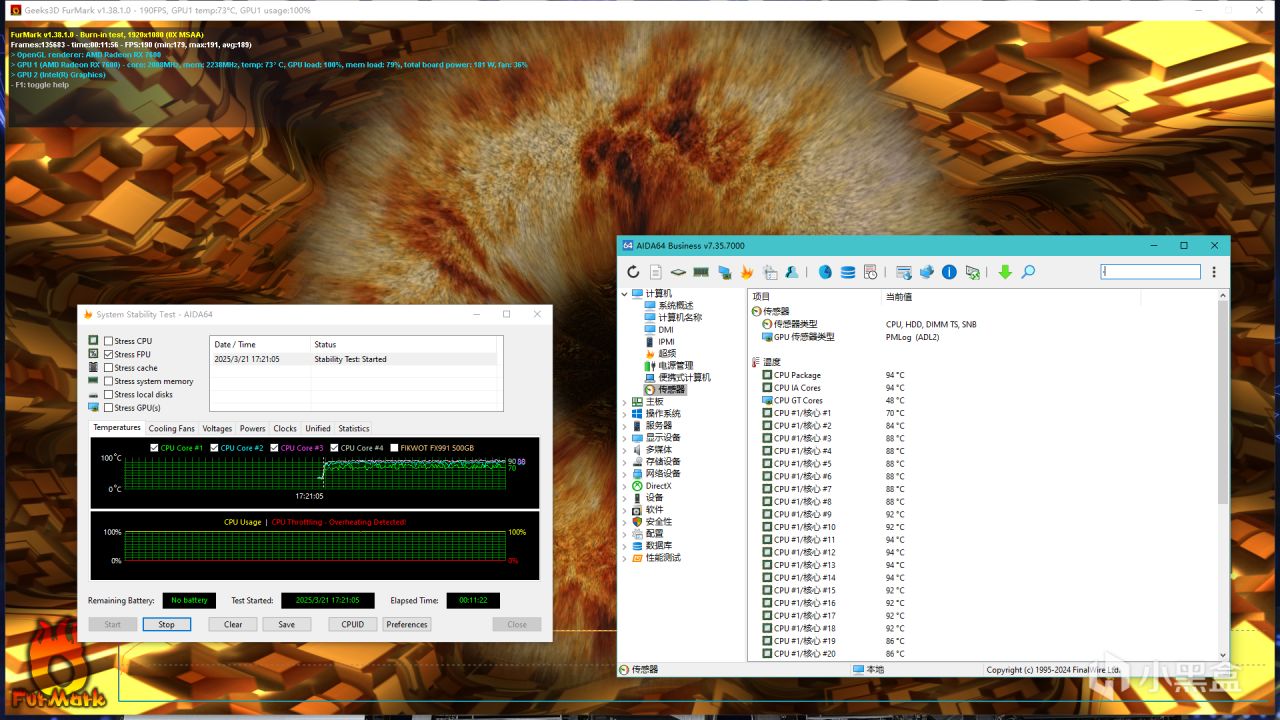Click the blue info circle toolbar icon
The image size is (1280, 720).
(x=949, y=272)
